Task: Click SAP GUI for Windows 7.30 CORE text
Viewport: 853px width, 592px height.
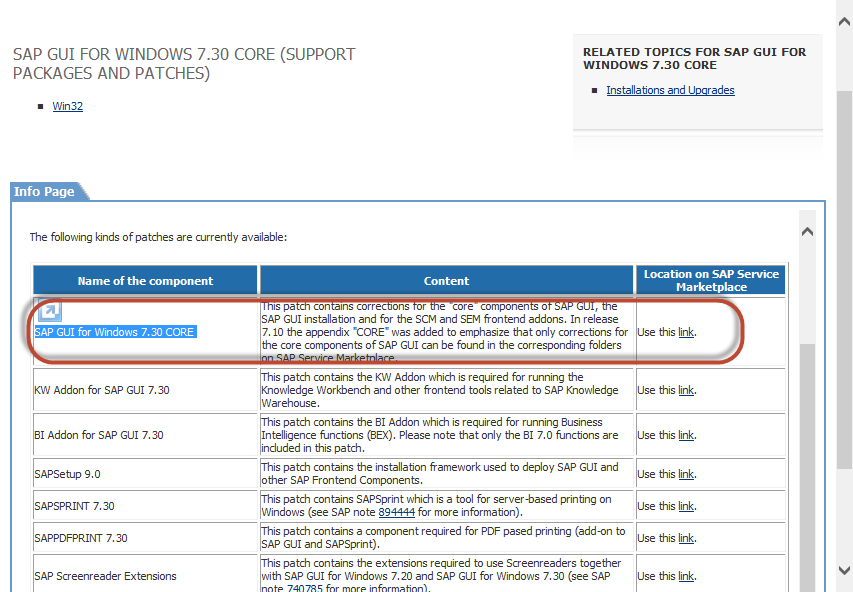Action: click(114, 332)
